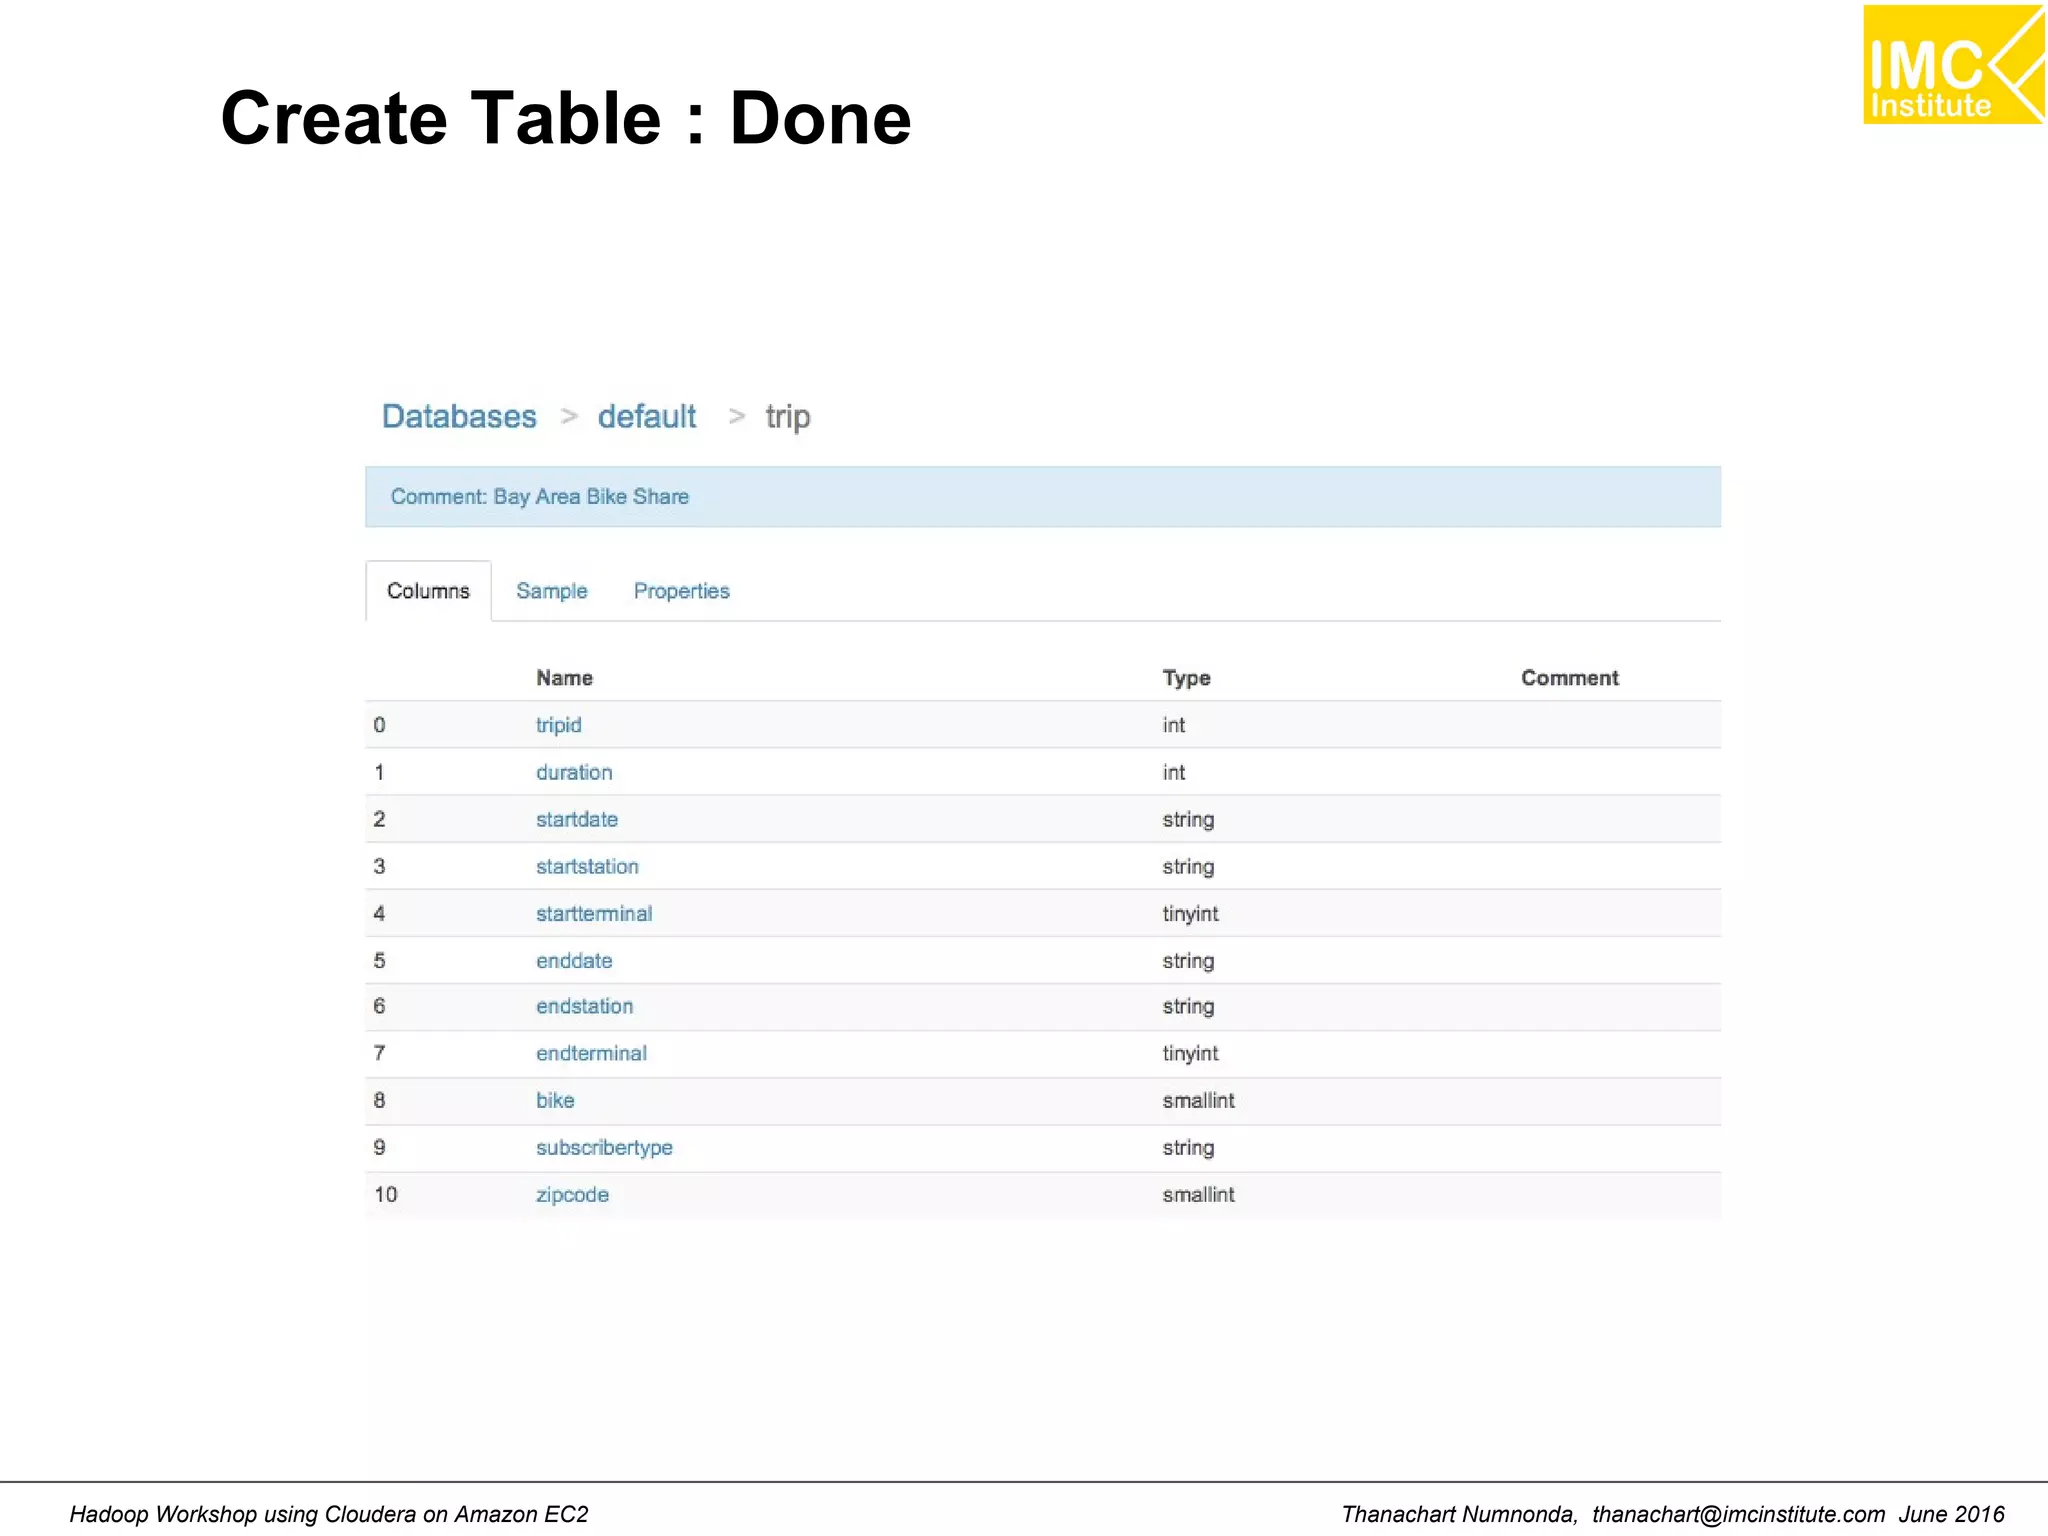Open the enddate column link
2048x1536 pixels.
click(574, 960)
